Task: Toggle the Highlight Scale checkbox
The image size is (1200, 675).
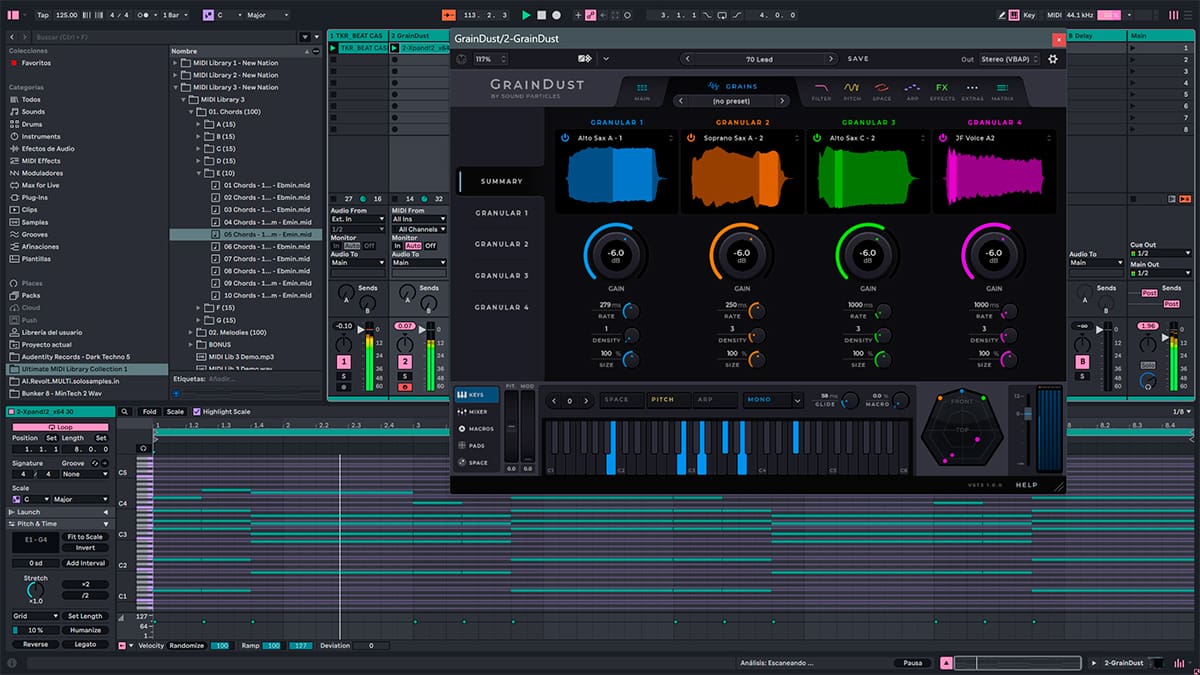Action: click(198, 411)
